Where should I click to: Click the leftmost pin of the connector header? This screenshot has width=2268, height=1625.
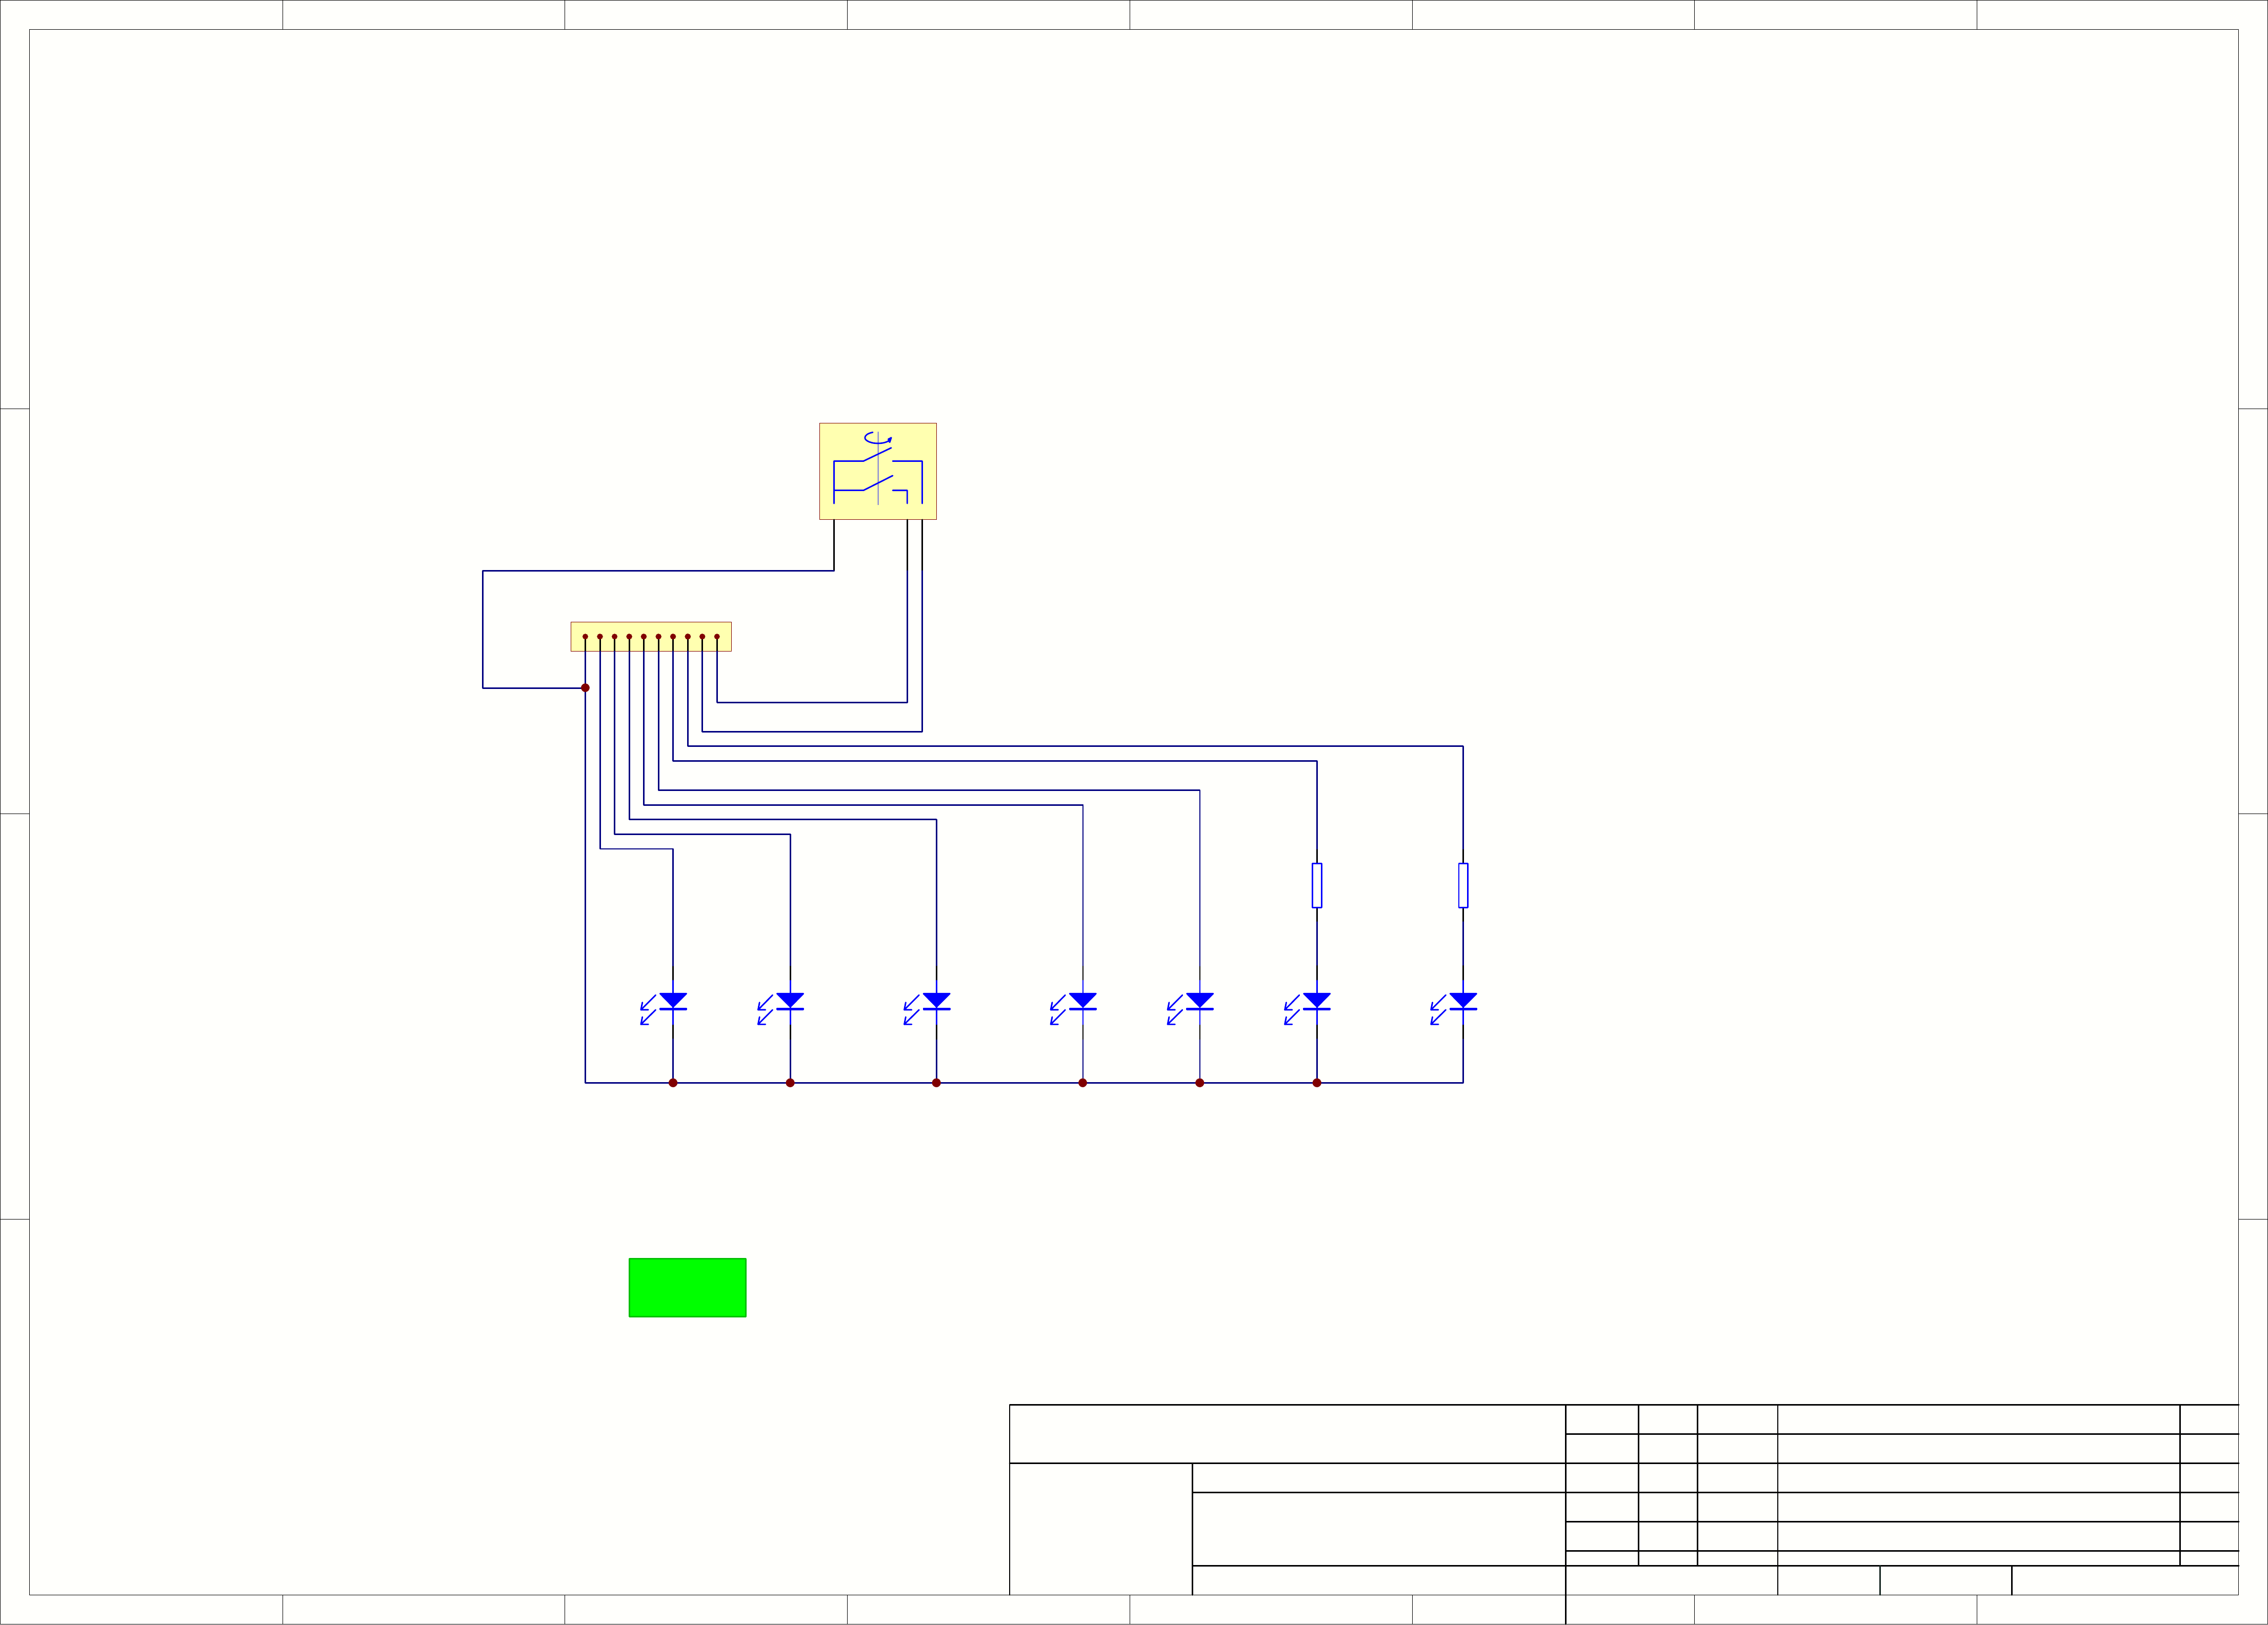click(x=585, y=637)
